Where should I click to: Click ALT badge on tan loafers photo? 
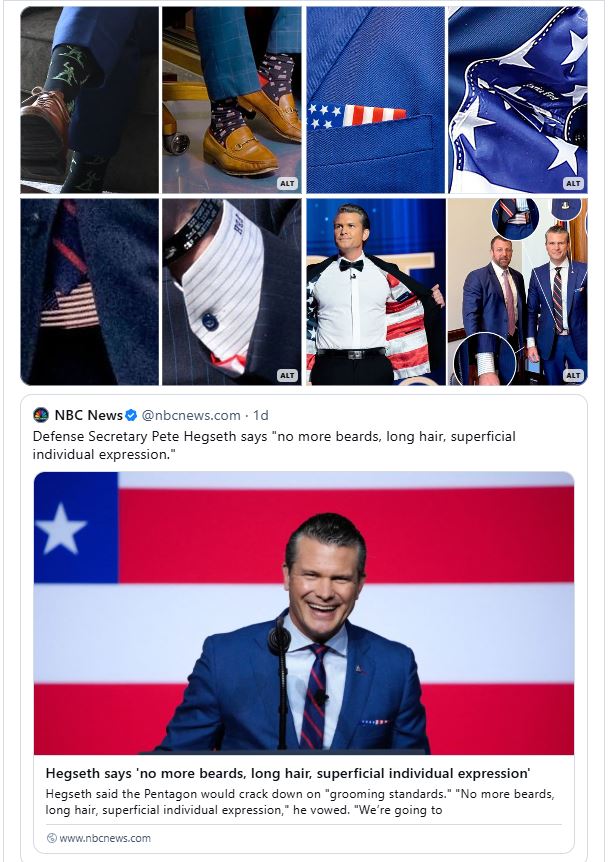pos(287,184)
